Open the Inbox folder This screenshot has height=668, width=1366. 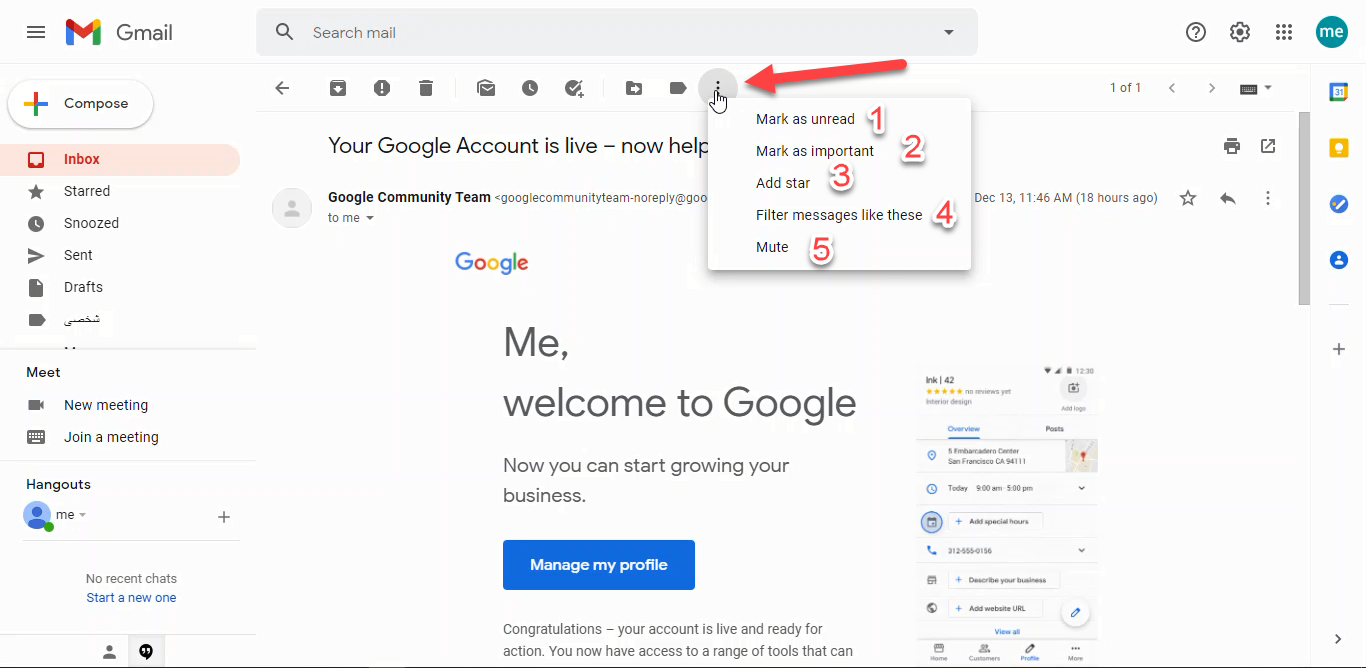120,159
